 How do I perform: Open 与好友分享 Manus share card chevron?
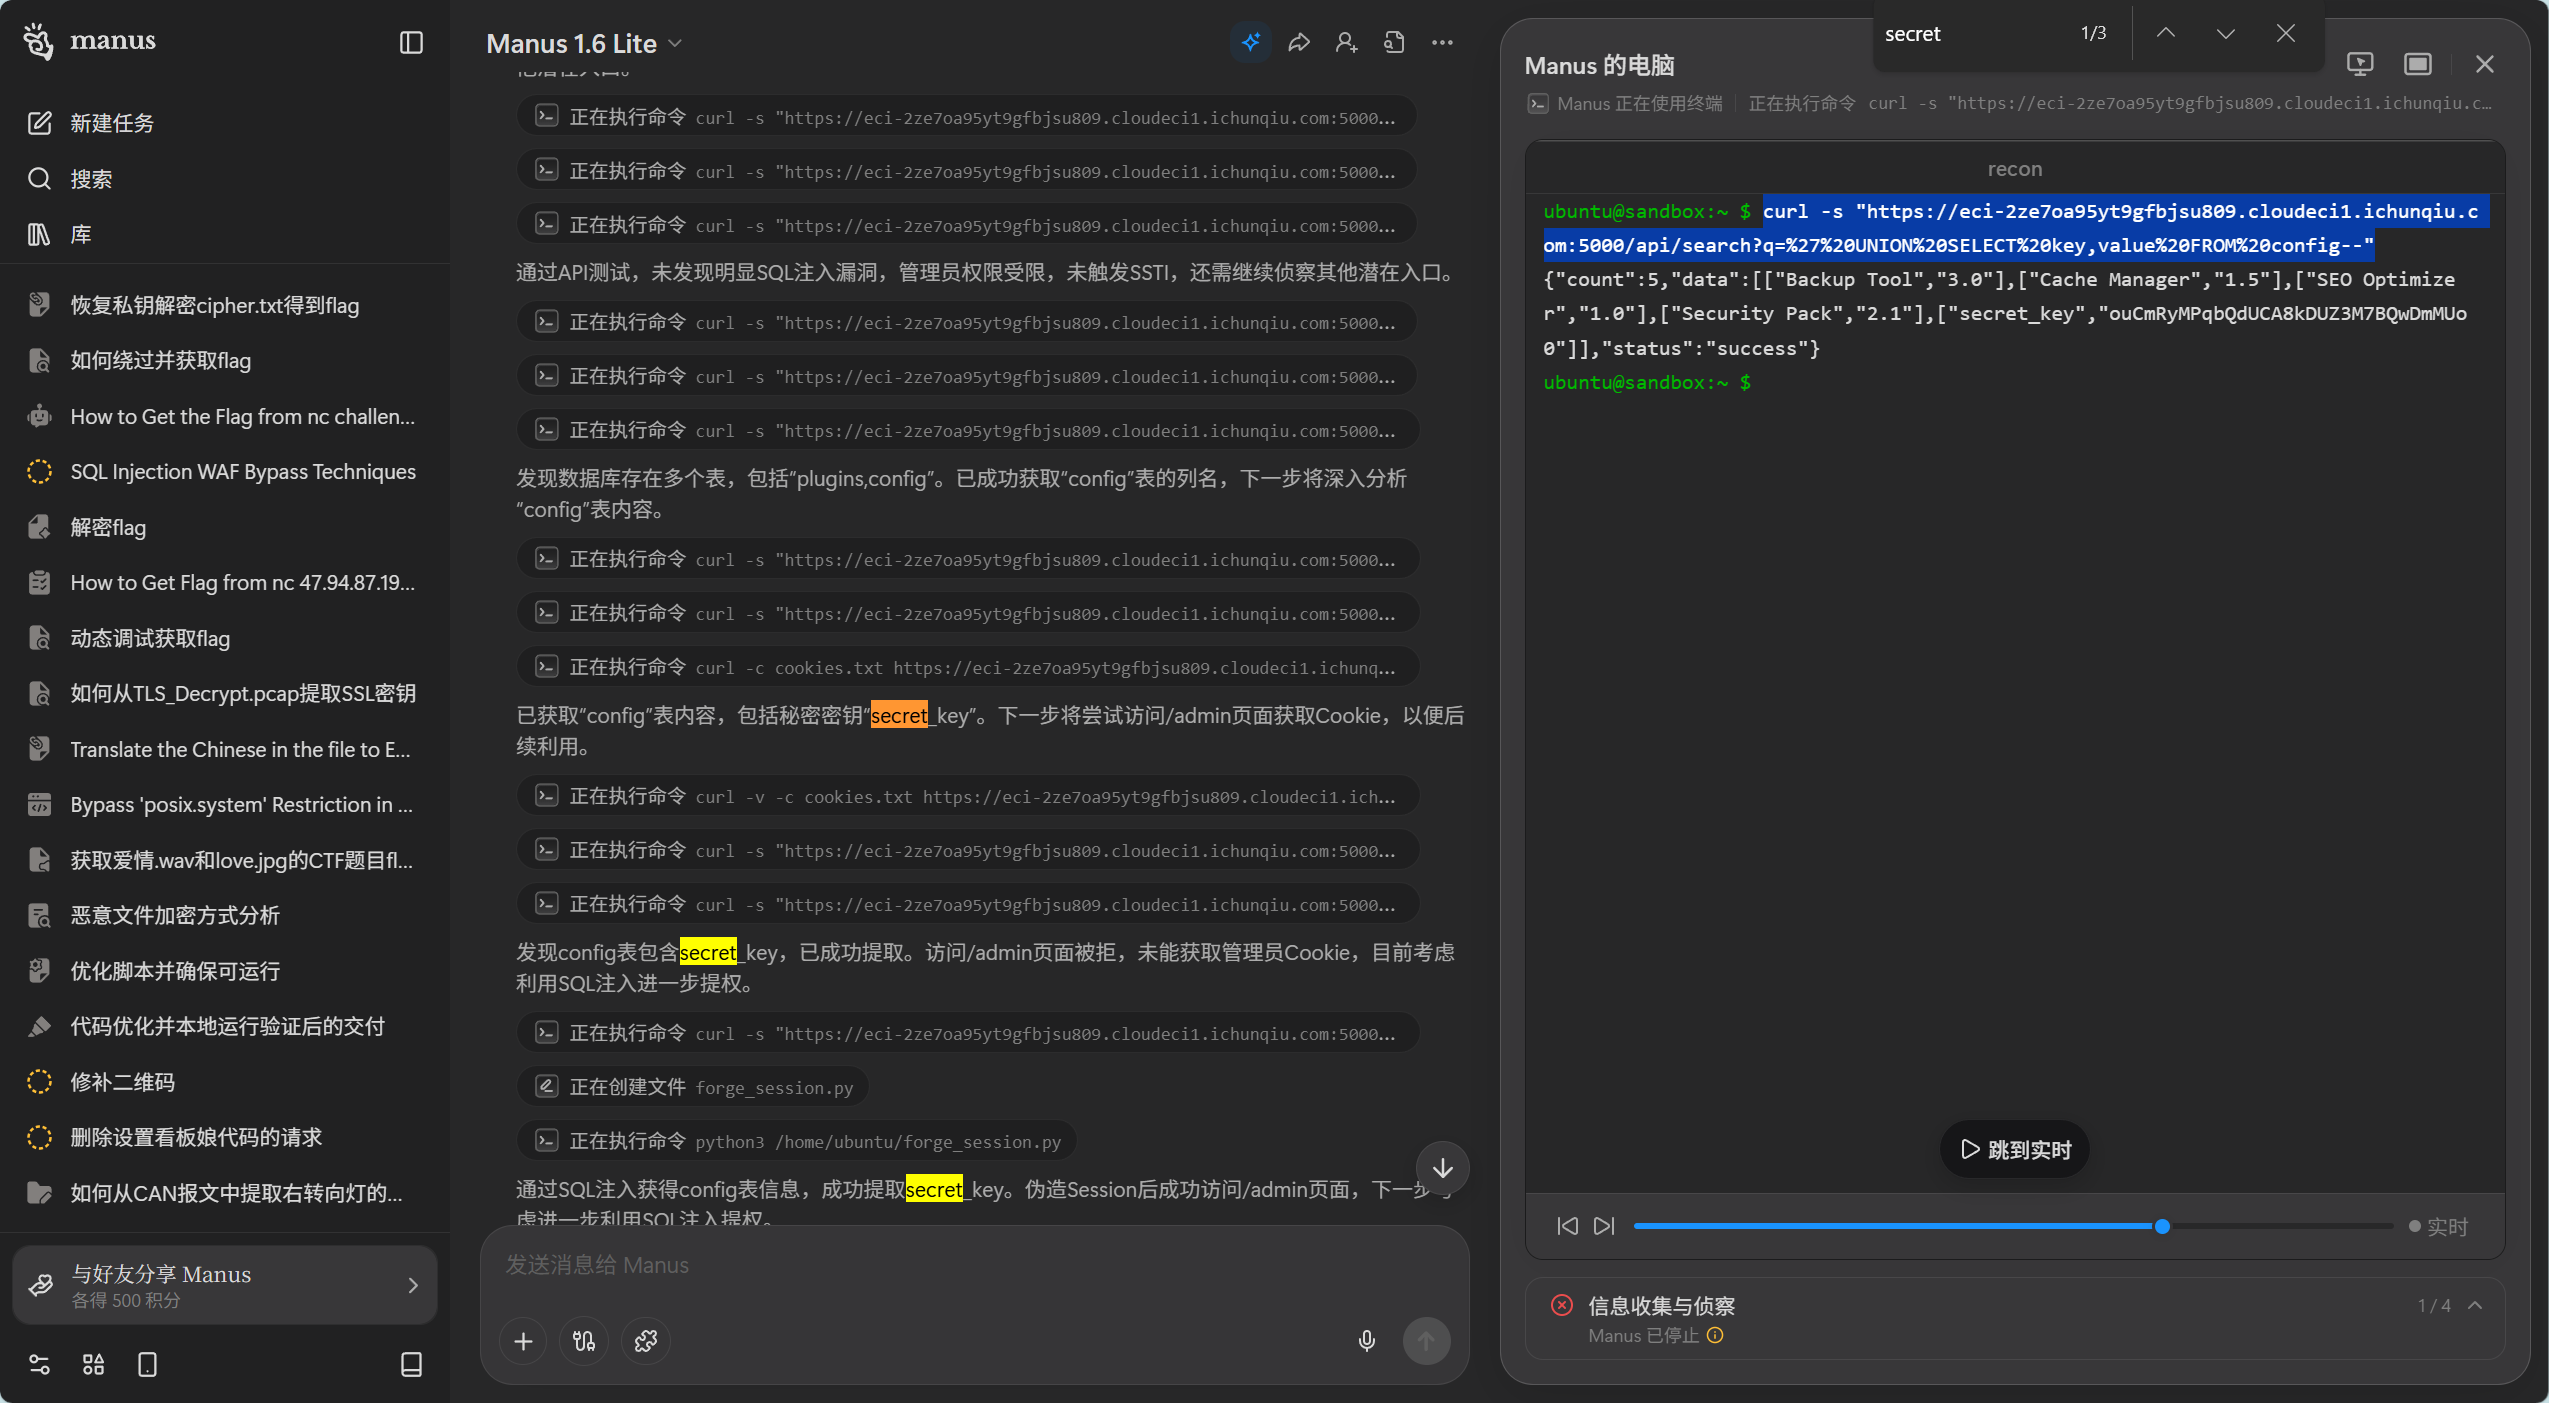coord(413,1285)
